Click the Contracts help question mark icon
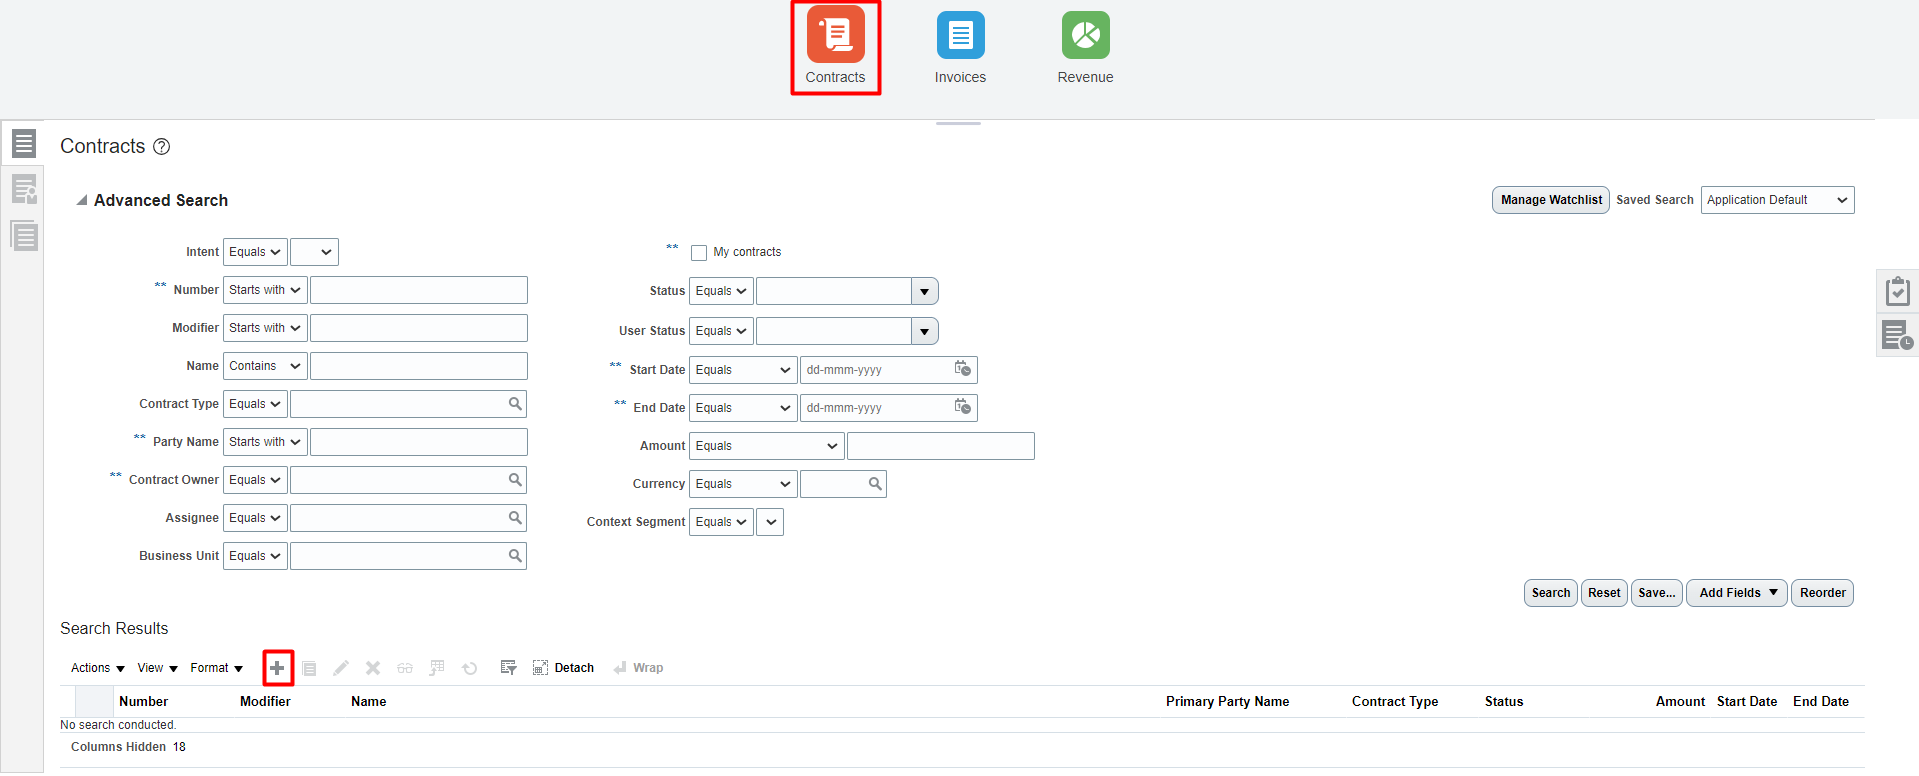The width and height of the screenshot is (1919, 776). pyautogui.click(x=161, y=147)
